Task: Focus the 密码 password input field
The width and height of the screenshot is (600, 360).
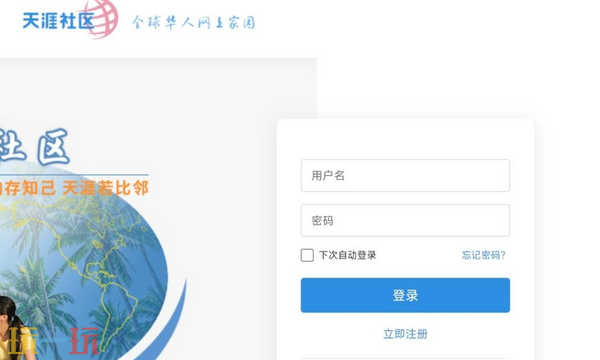Action: tap(405, 220)
